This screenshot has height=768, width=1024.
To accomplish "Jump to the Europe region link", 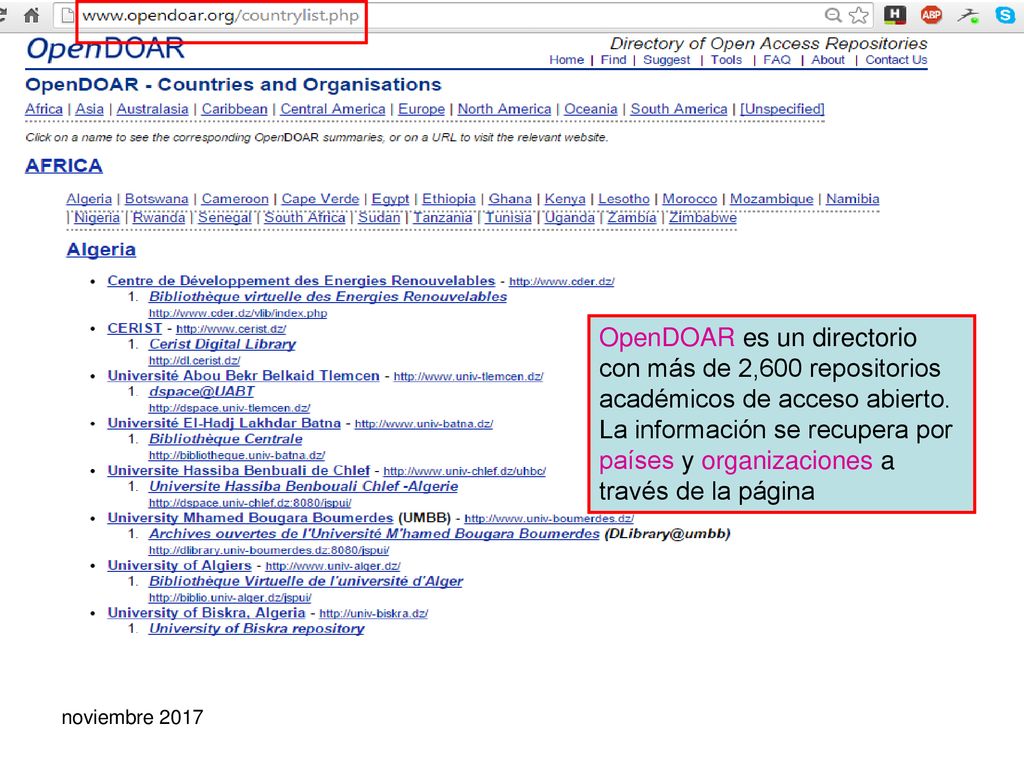I will [x=421, y=109].
